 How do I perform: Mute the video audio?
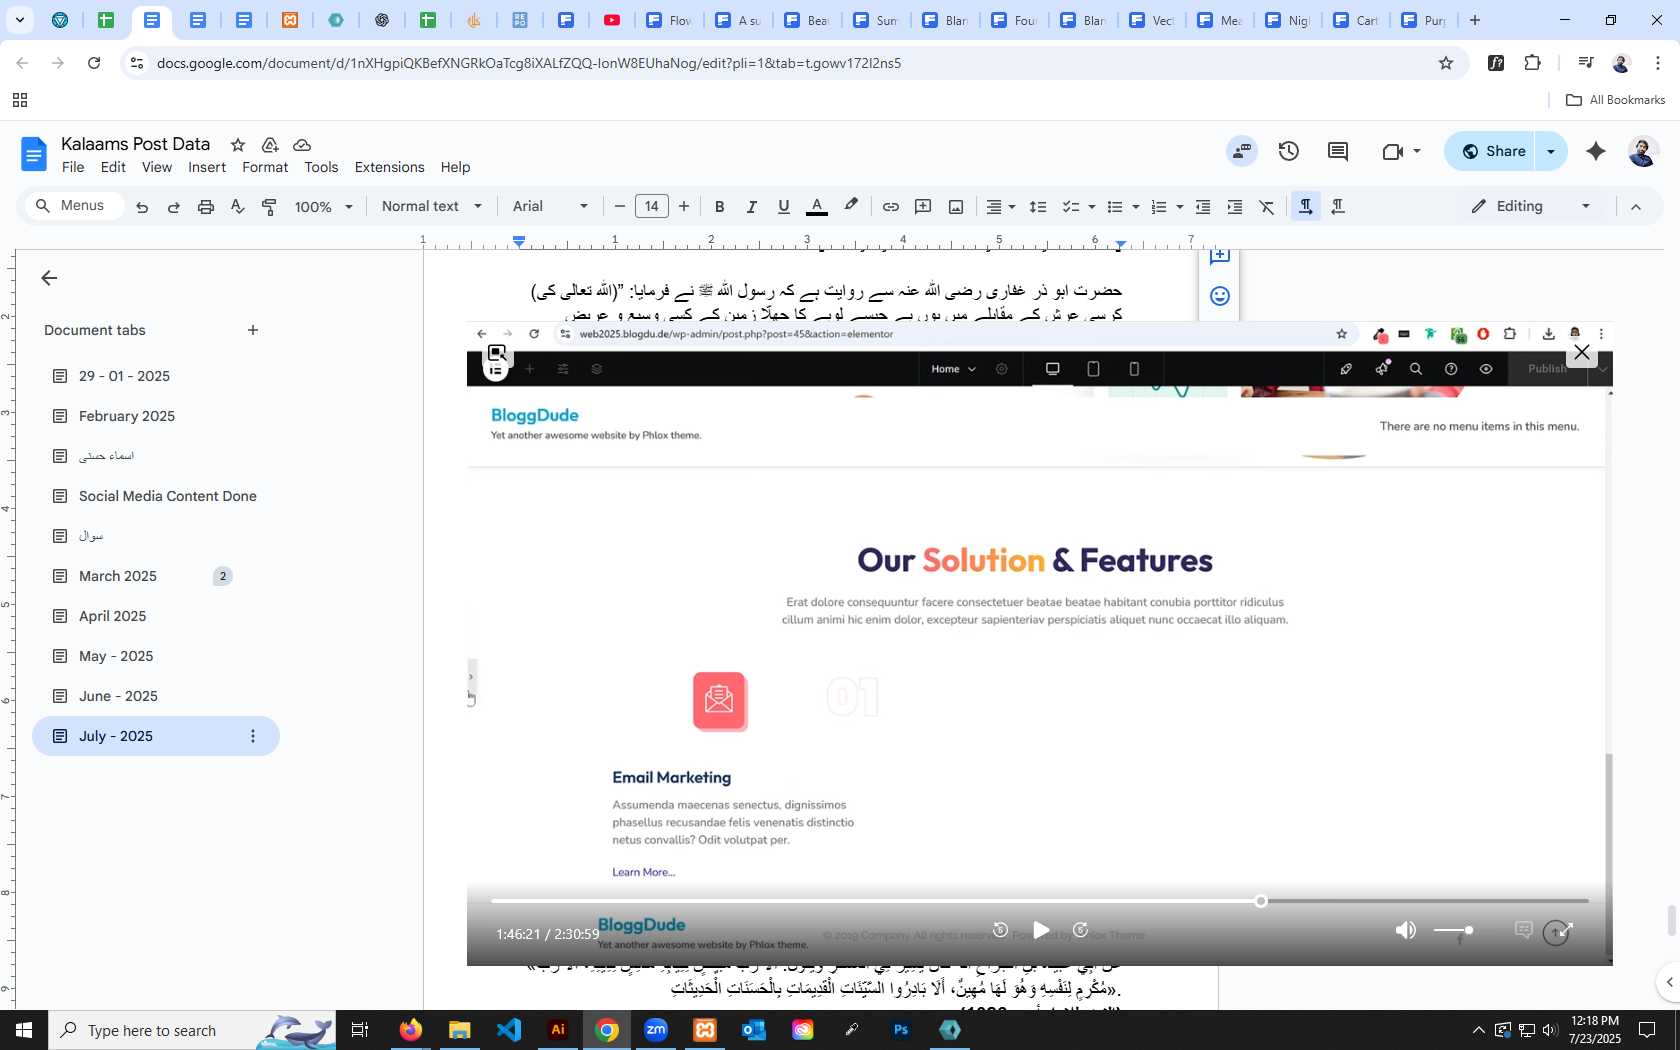(x=1406, y=930)
